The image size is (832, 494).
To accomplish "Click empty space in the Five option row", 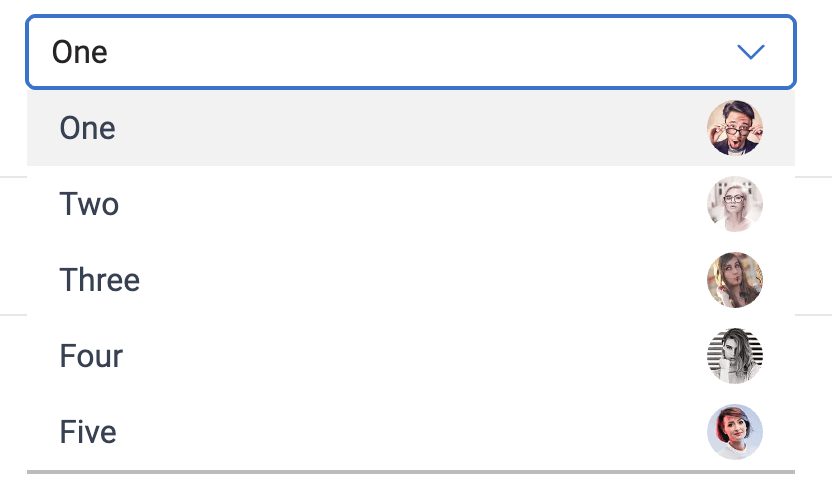I will pos(400,432).
